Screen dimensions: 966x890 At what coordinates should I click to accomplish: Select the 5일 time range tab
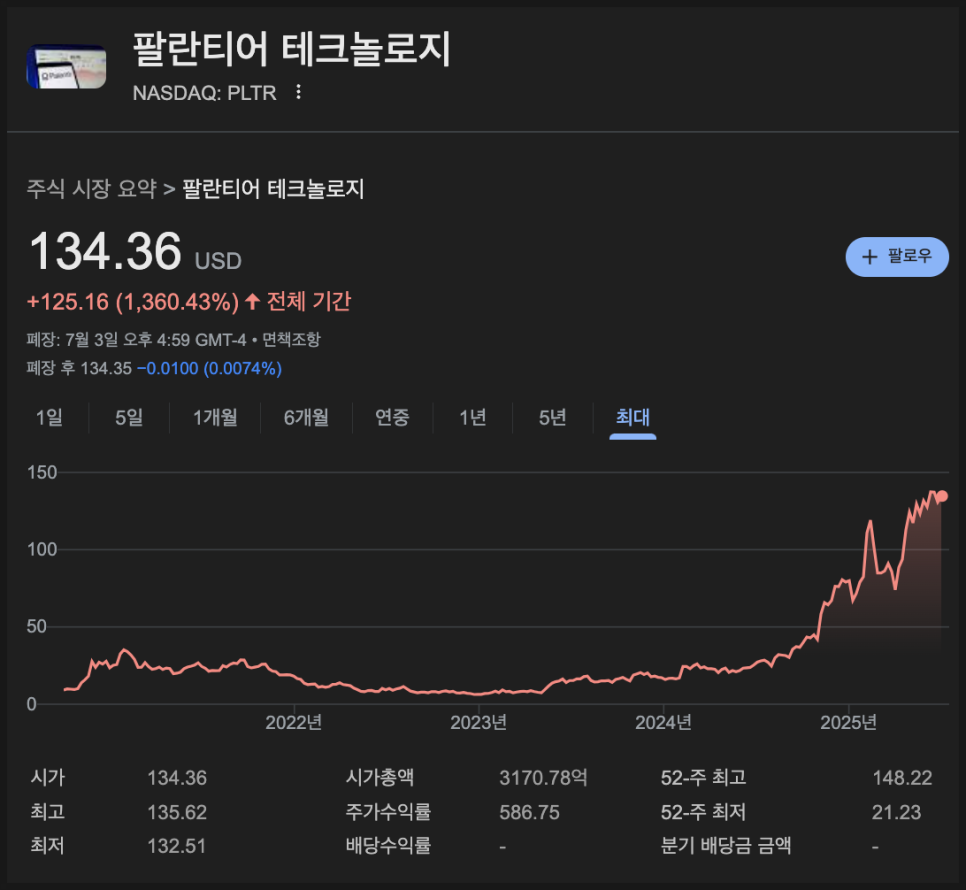(x=129, y=418)
